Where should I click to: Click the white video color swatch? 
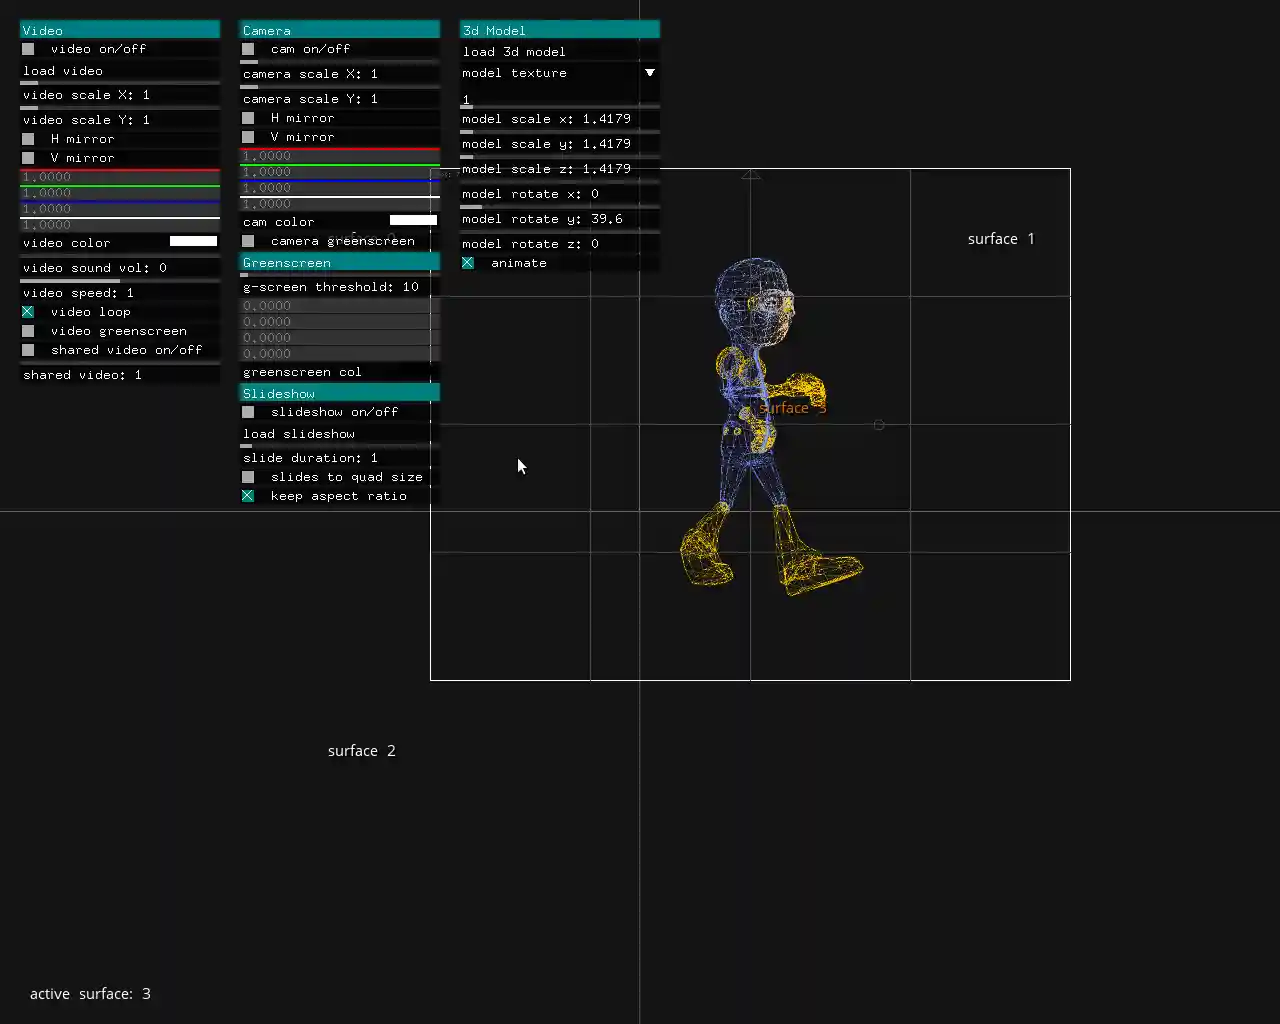(x=193, y=242)
